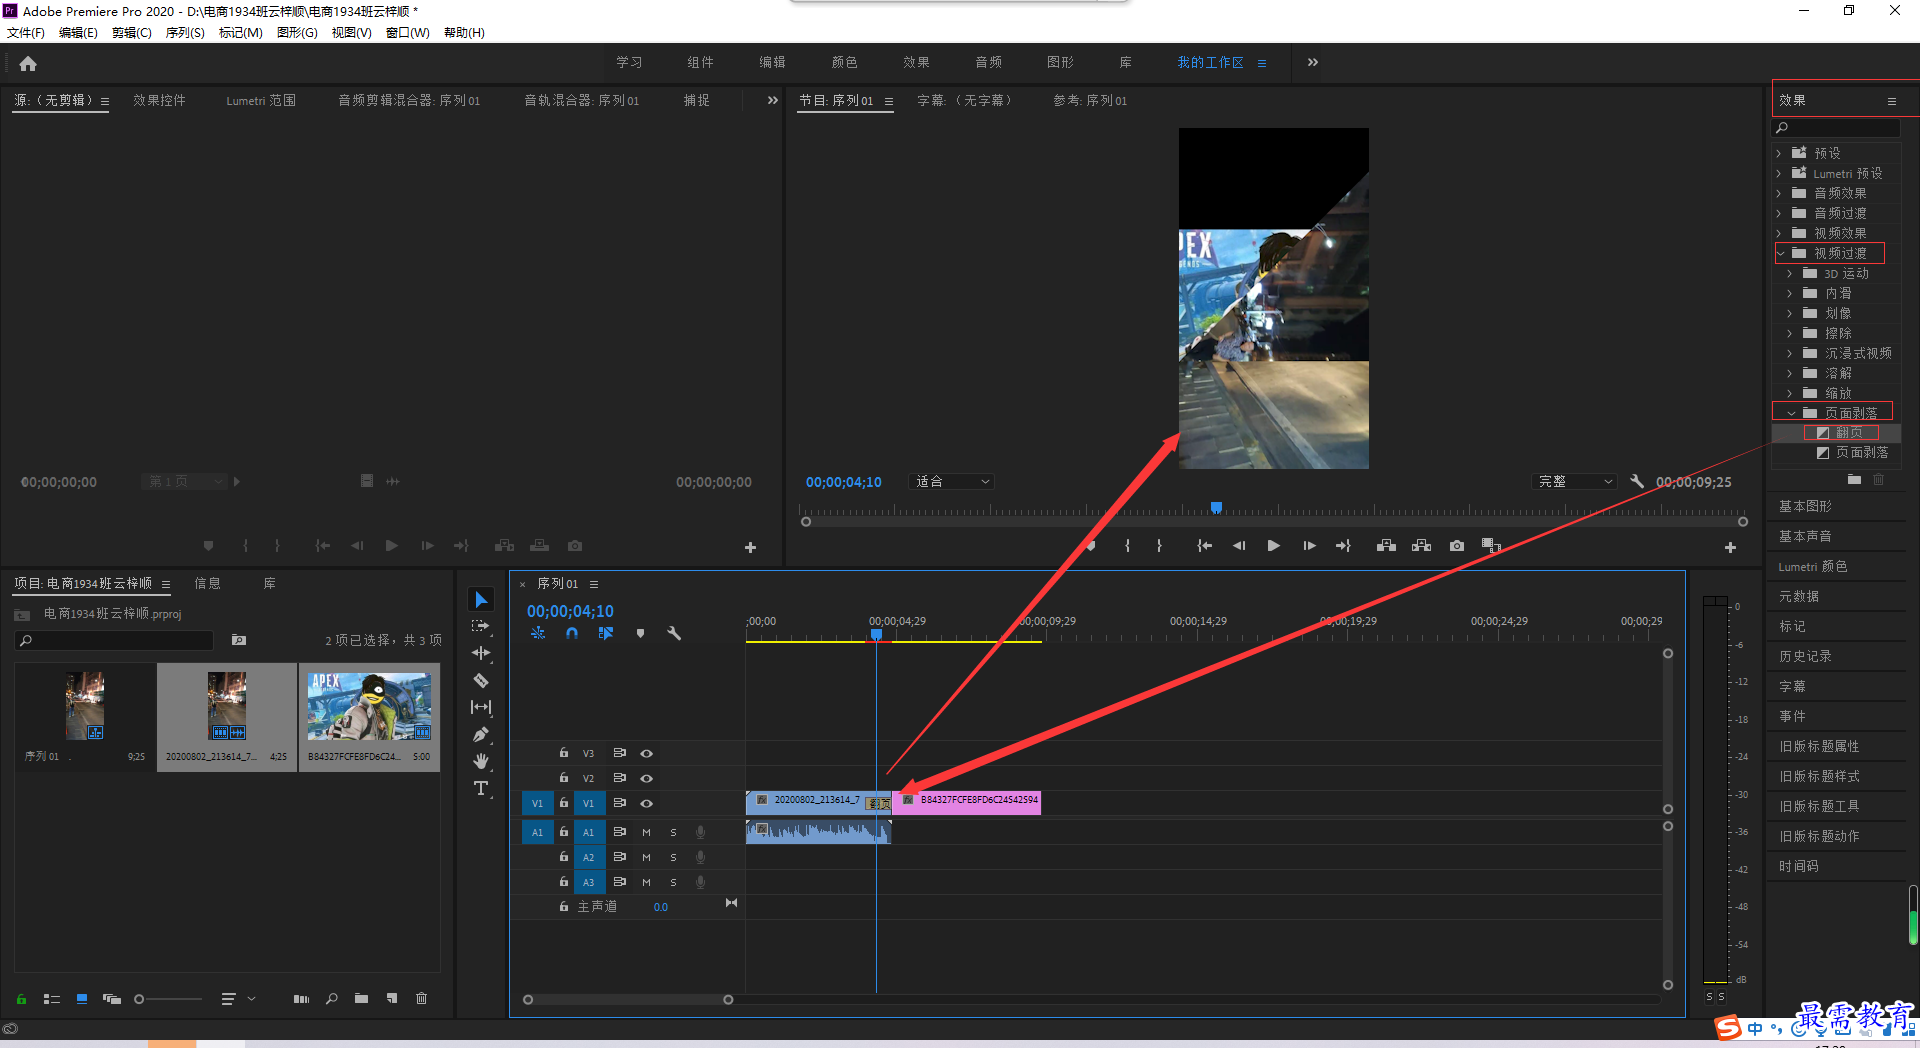Expand the 预设 effects folder
1920x1048 pixels.
pos(1778,153)
